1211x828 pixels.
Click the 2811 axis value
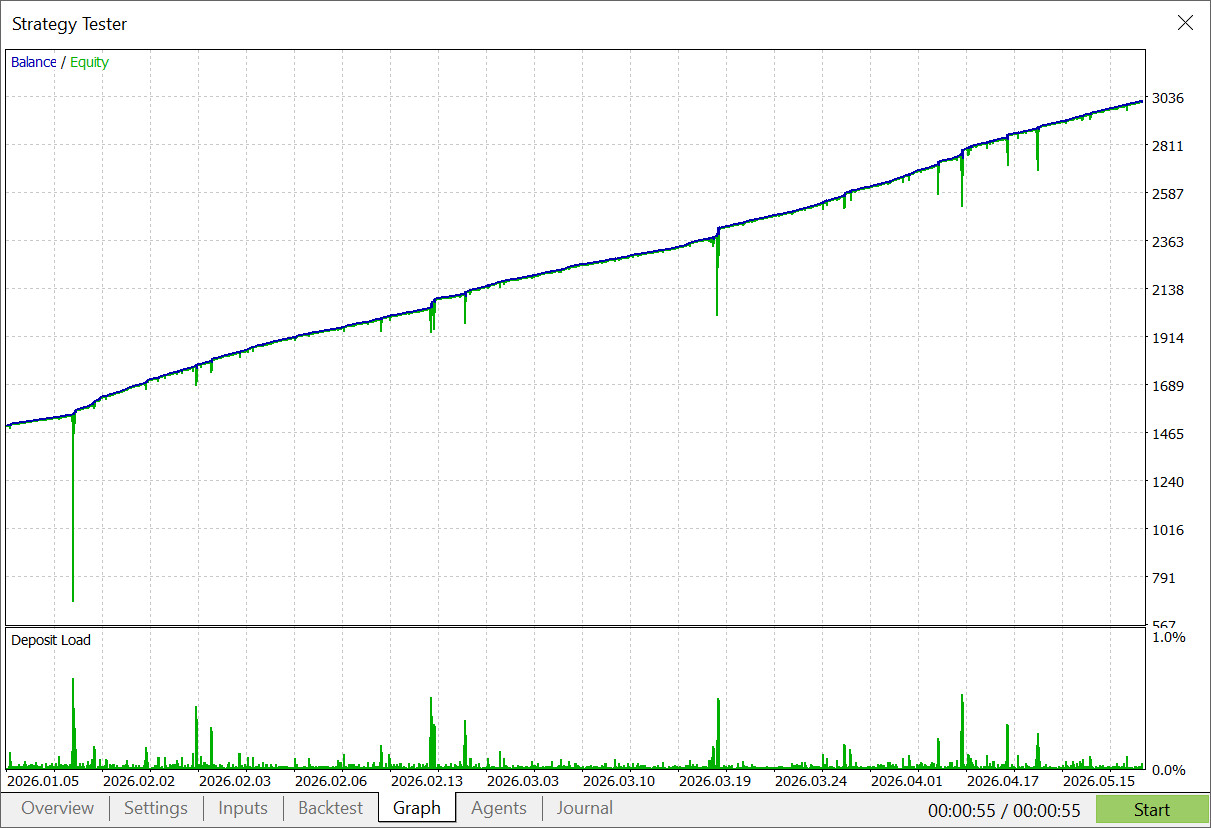coord(1168,146)
